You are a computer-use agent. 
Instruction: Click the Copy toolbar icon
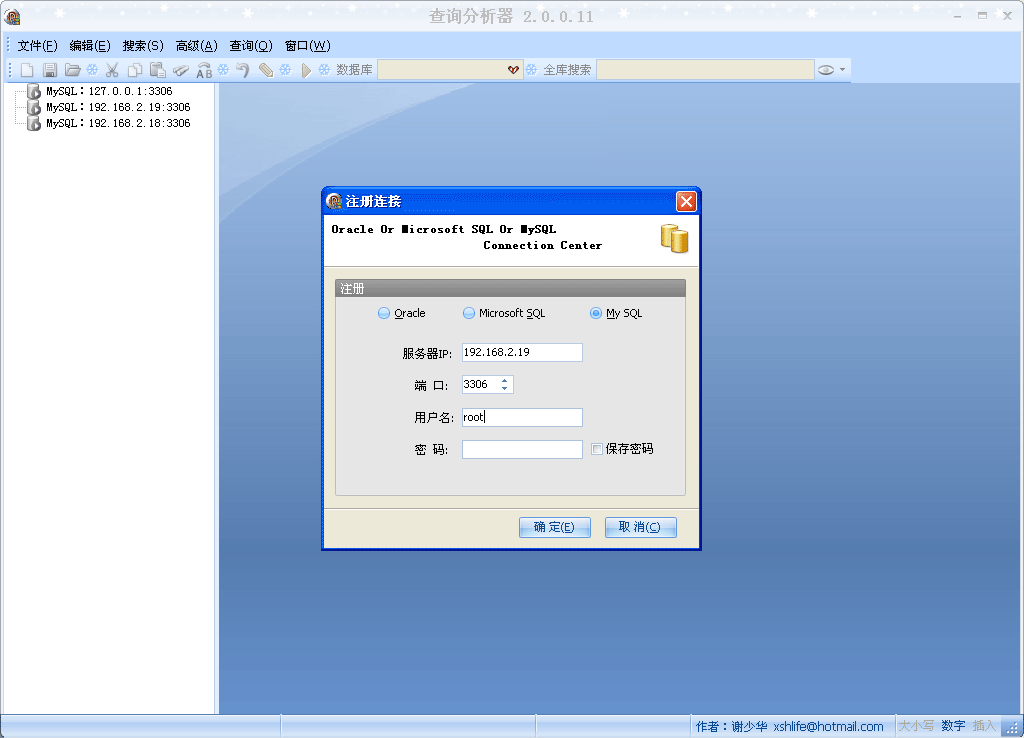(135, 70)
